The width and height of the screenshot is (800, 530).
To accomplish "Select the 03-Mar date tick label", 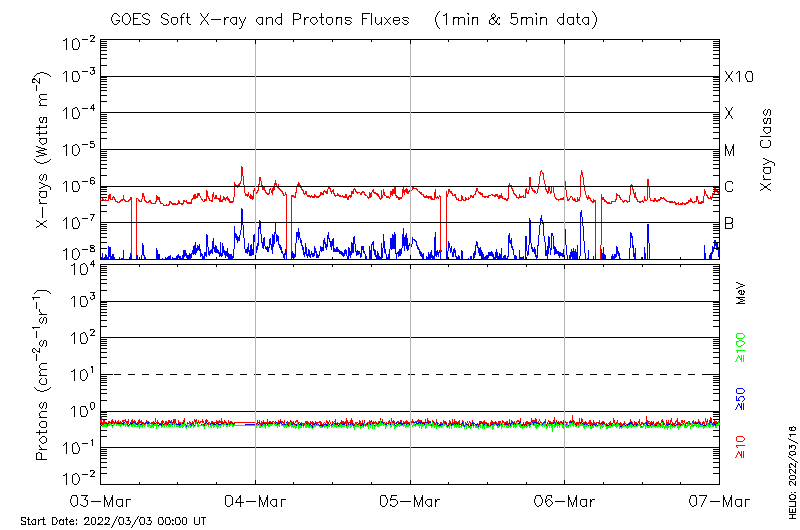I will pyautogui.click(x=101, y=500).
